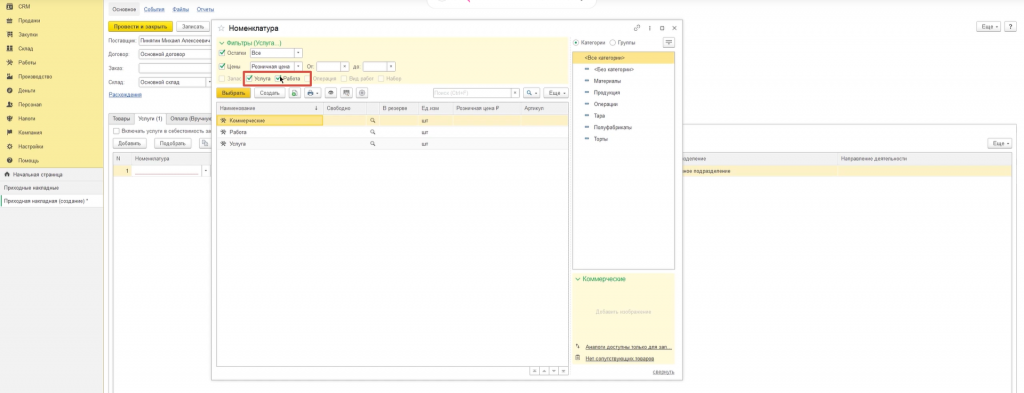Open the kebab menu of Номенклатура window
The height and width of the screenshot is (393, 1024).
coord(650,29)
